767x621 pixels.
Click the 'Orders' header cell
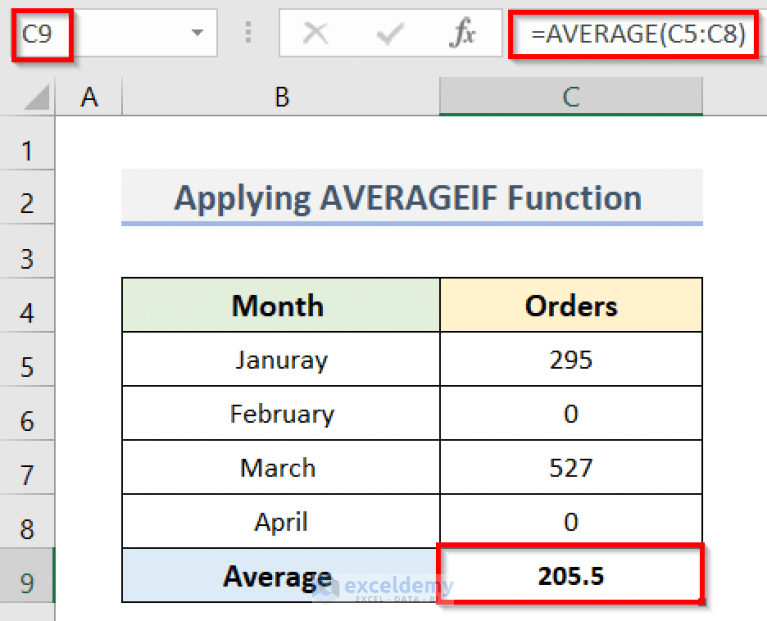pos(571,305)
